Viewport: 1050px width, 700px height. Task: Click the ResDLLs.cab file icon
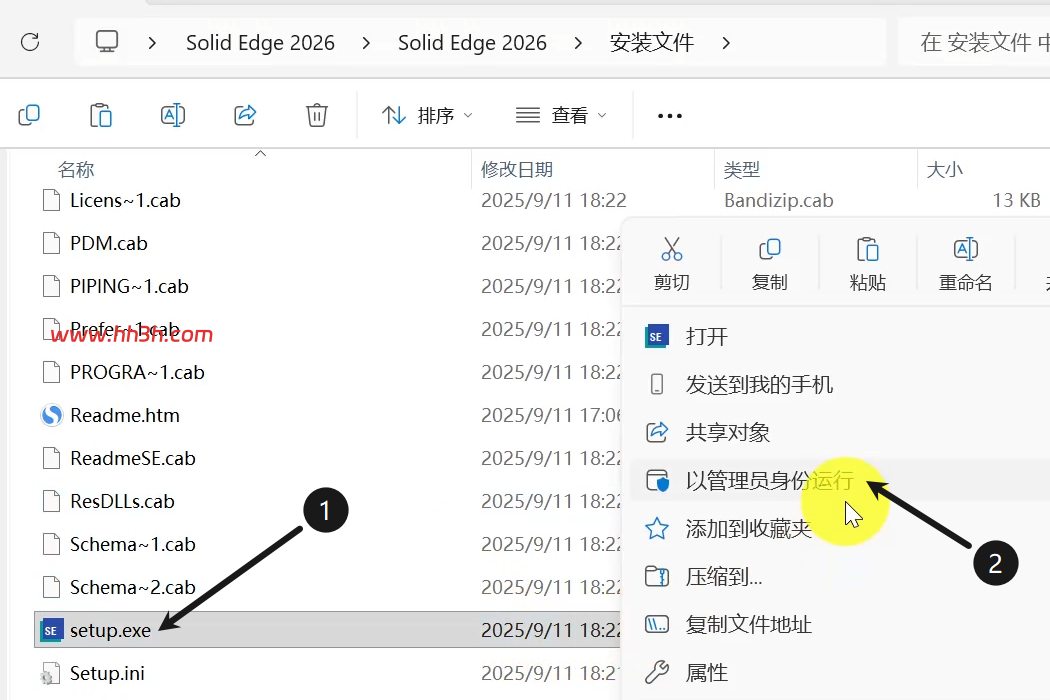pyautogui.click(x=52, y=501)
